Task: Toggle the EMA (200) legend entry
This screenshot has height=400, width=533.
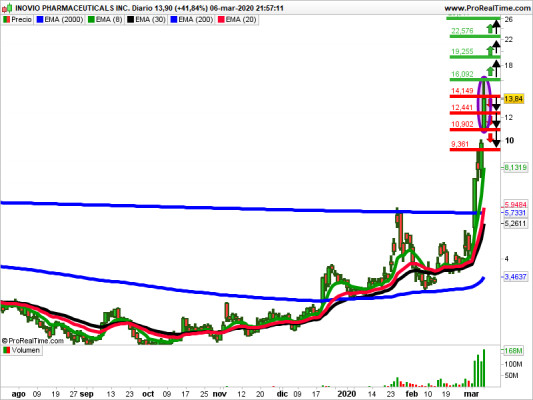Action: pos(192,20)
